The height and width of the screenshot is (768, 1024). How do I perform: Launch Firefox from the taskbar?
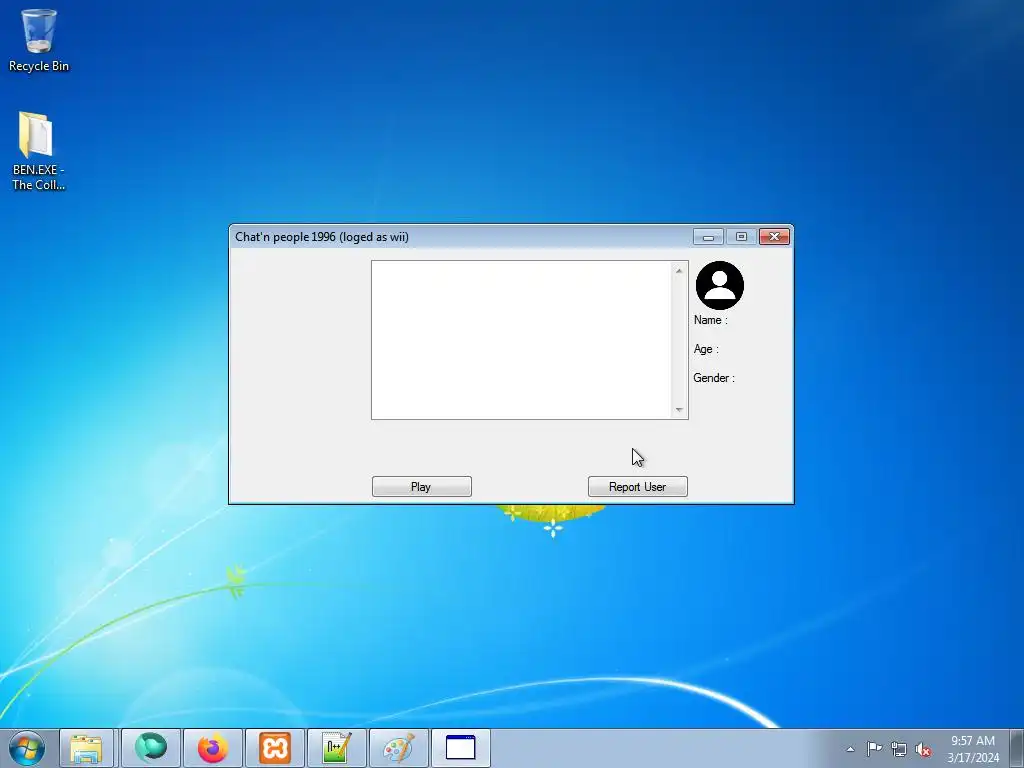[x=212, y=748]
